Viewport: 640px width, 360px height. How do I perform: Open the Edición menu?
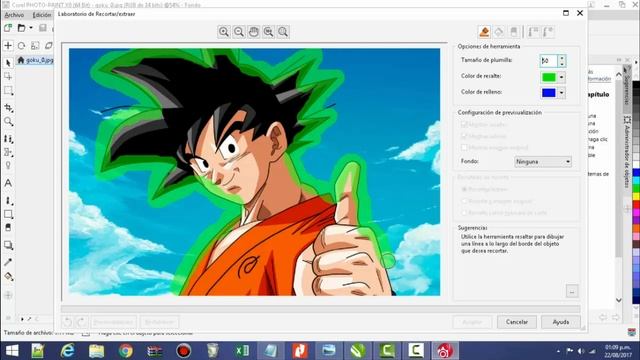[42, 15]
